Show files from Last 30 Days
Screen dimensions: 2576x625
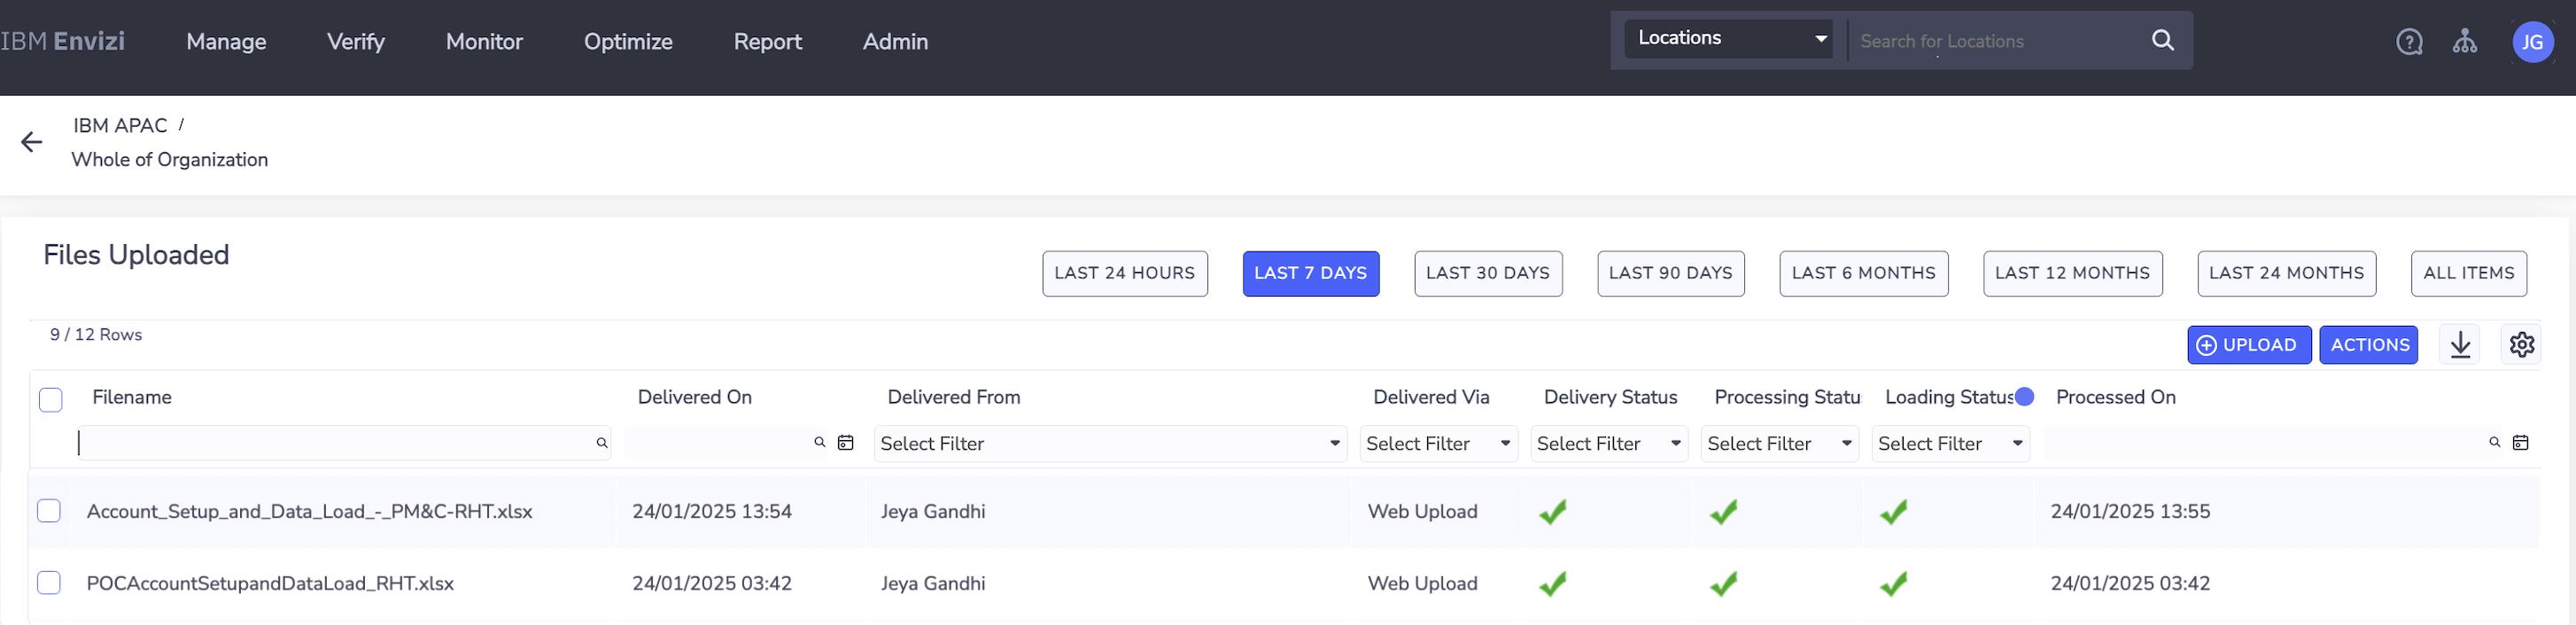pyautogui.click(x=1487, y=273)
